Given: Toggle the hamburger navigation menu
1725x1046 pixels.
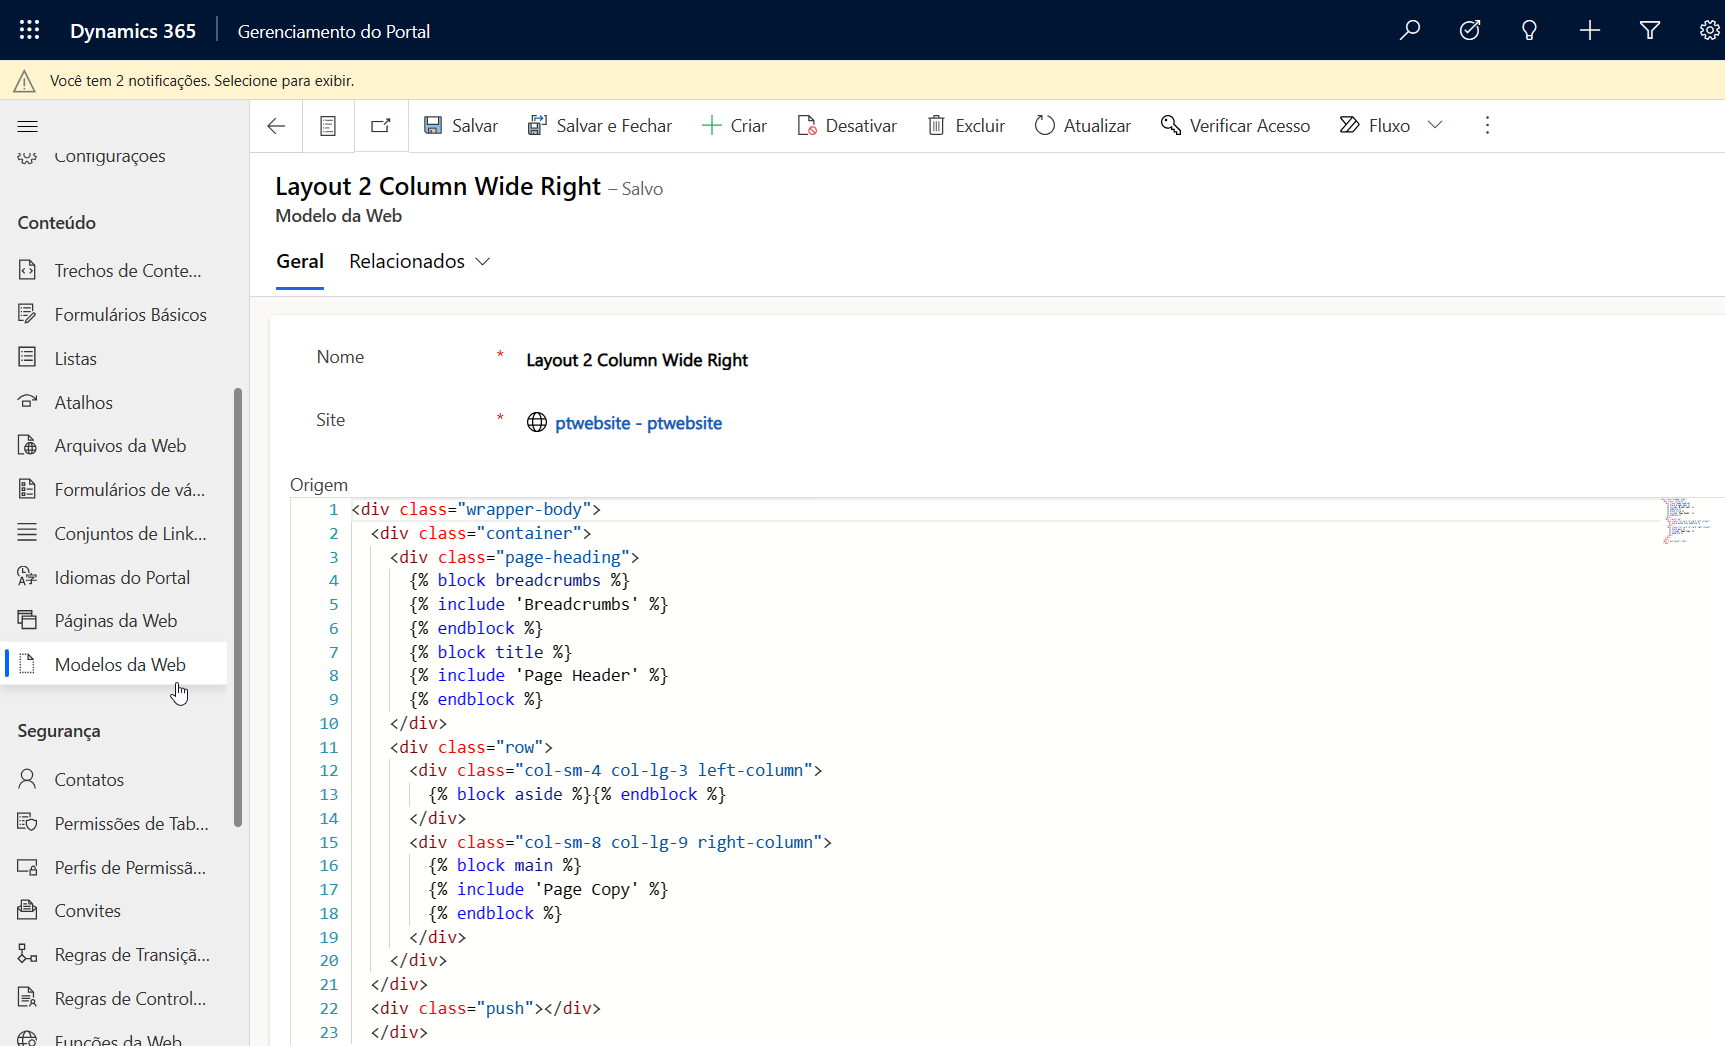Looking at the screenshot, I should (x=28, y=126).
